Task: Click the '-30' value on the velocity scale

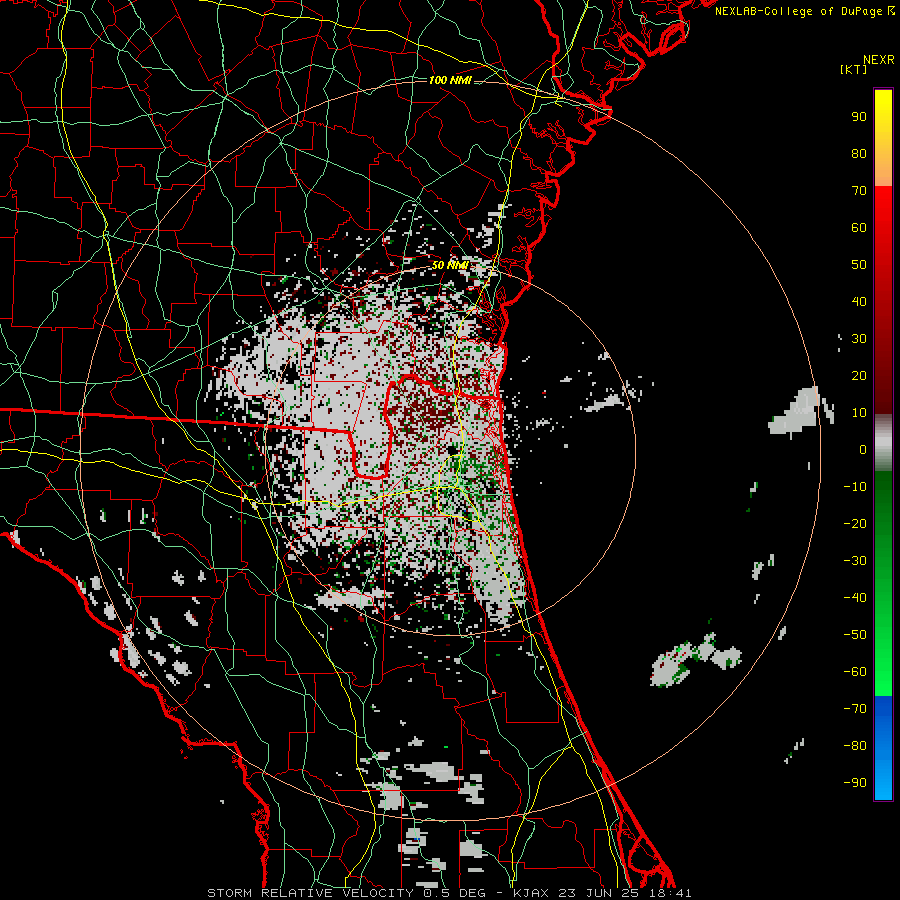Action: coord(855,561)
